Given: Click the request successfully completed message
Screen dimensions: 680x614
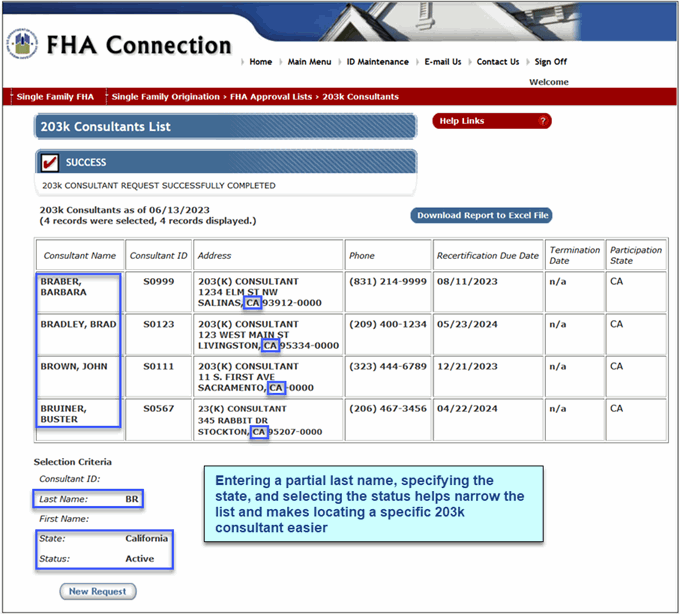Looking at the screenshot, I should click(159, 186).
